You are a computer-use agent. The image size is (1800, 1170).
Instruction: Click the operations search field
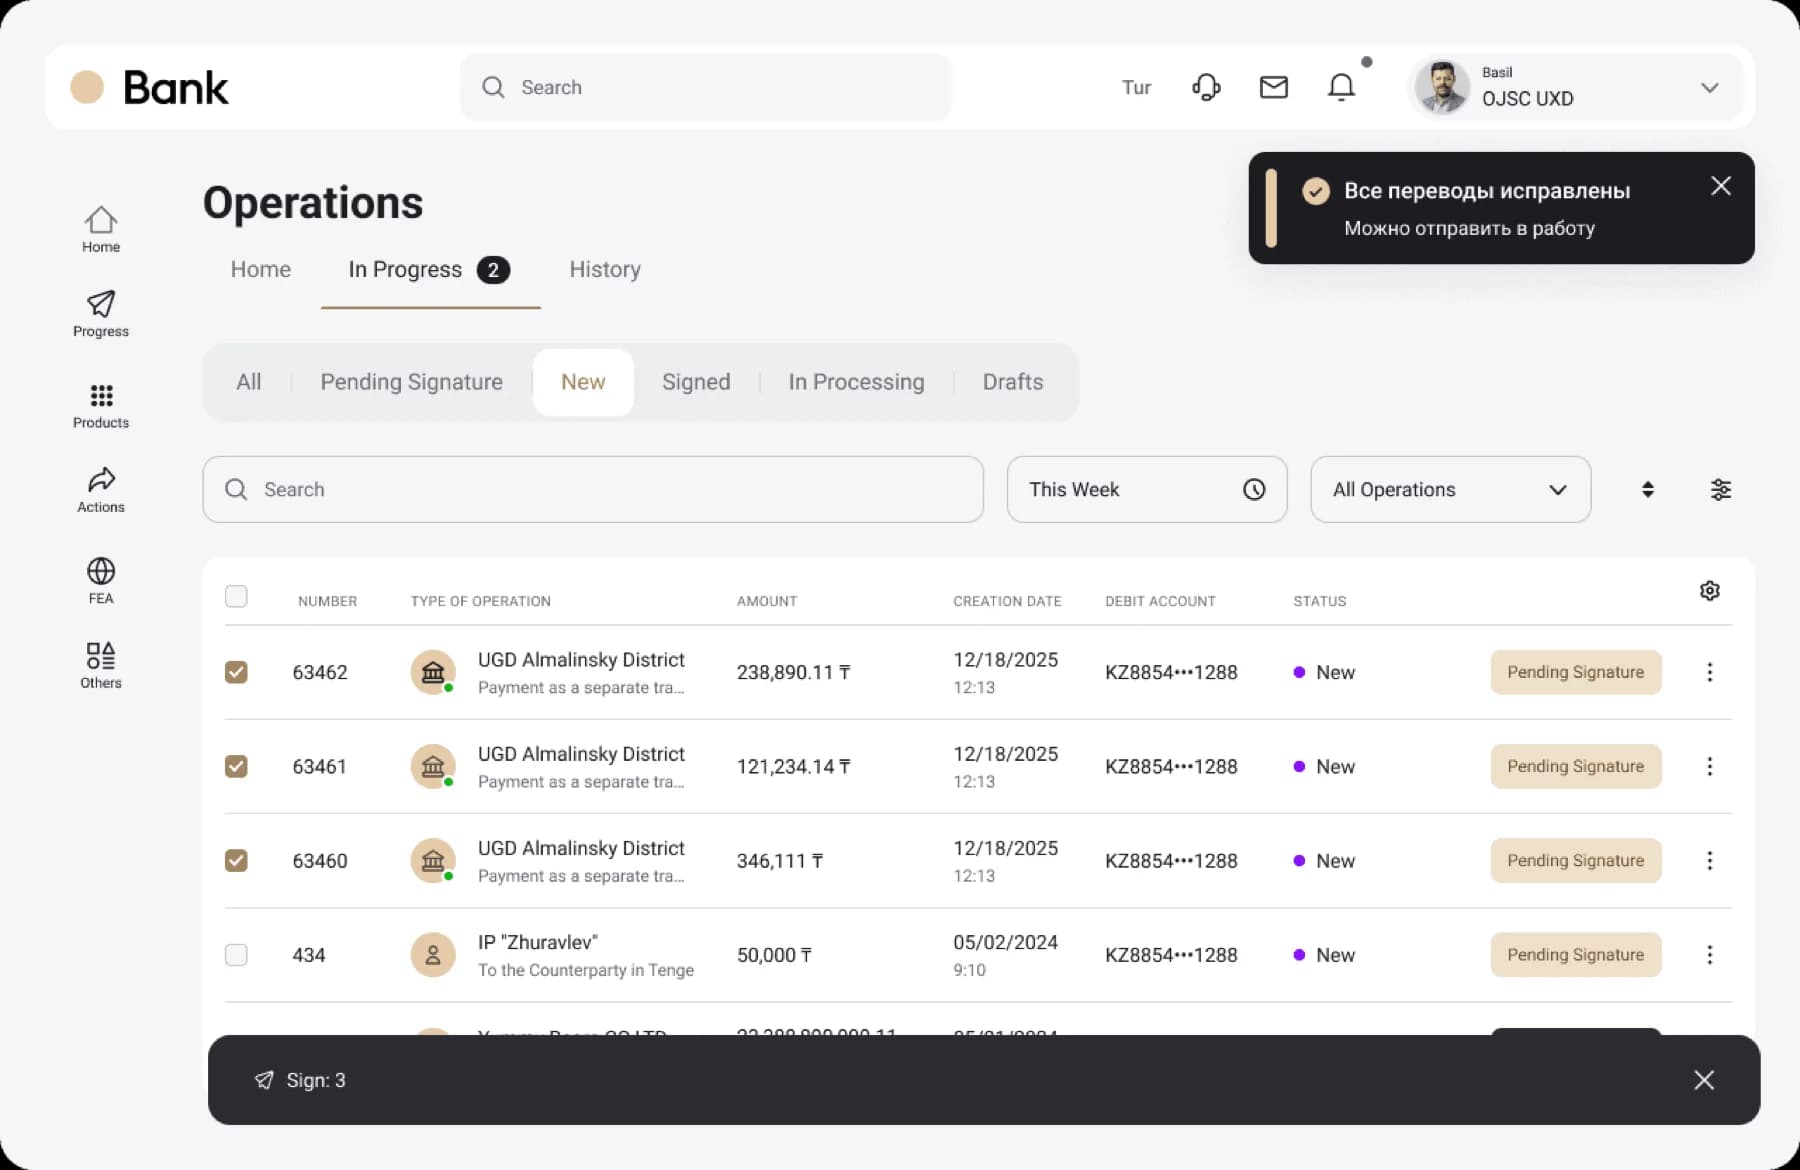592,489
